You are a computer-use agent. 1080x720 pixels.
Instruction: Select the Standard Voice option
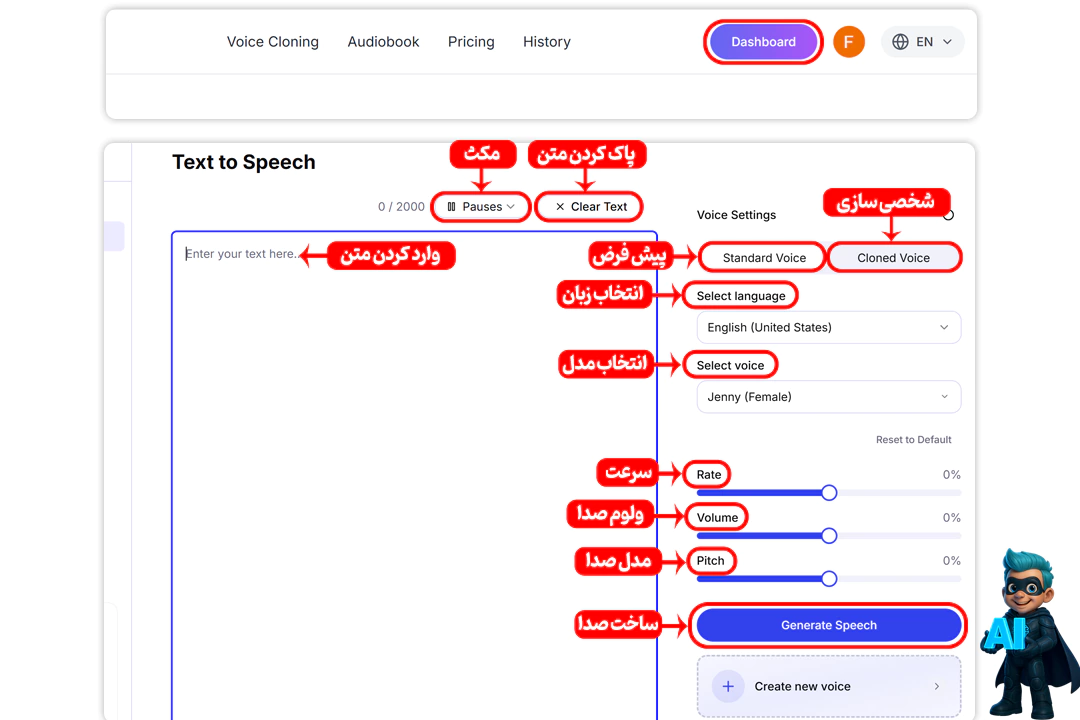click(x=764, y=258)
